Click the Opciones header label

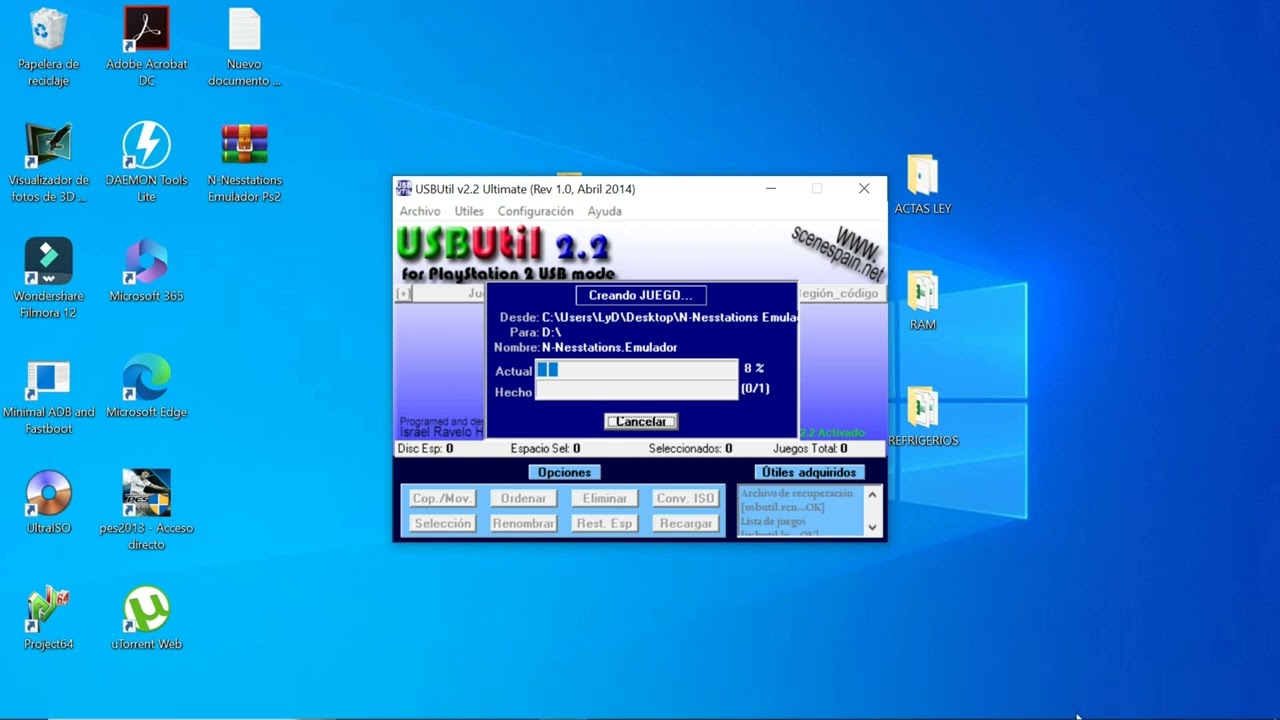[564, 472]
